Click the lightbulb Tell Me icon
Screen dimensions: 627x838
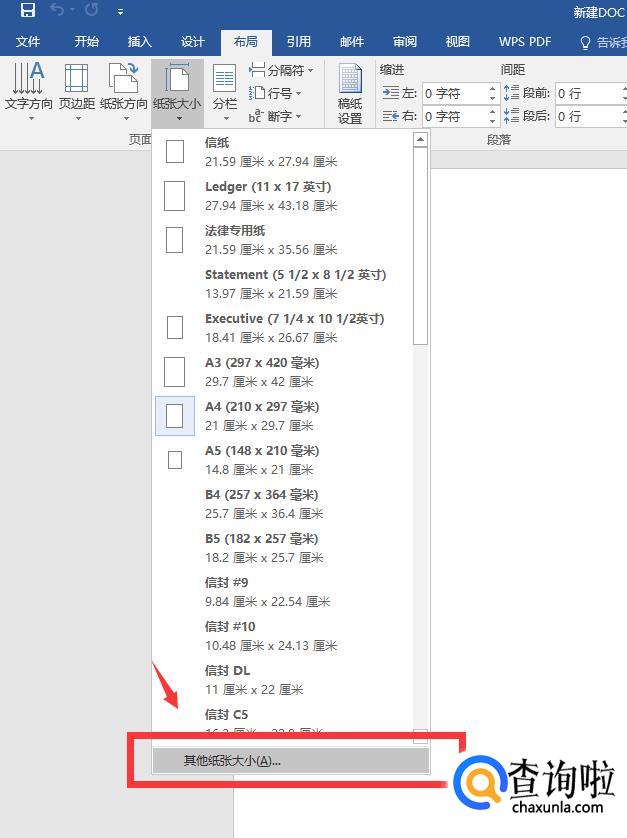[x=585, y=42]
